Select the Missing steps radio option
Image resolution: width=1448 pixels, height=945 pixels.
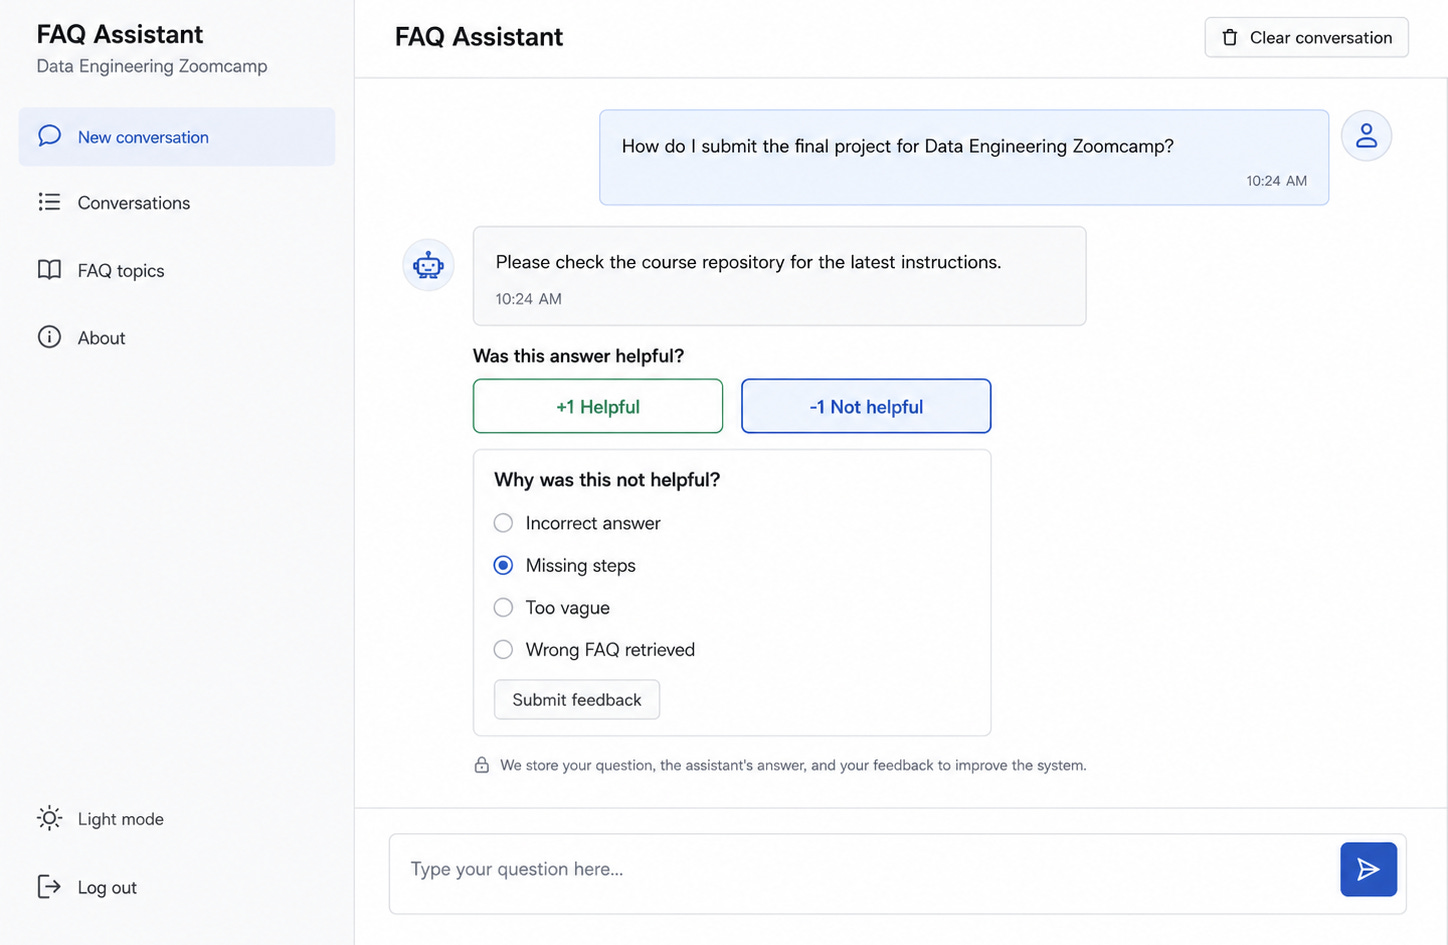(x=503, y=565)
